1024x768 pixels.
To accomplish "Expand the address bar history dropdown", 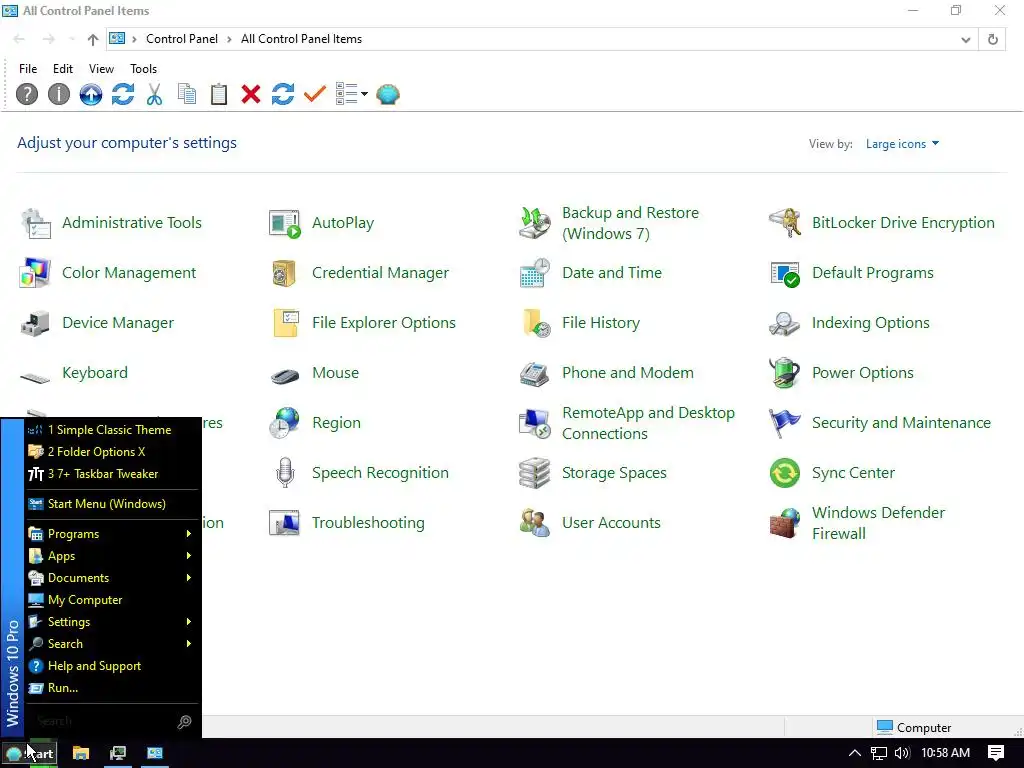I will tap(966, 39).
